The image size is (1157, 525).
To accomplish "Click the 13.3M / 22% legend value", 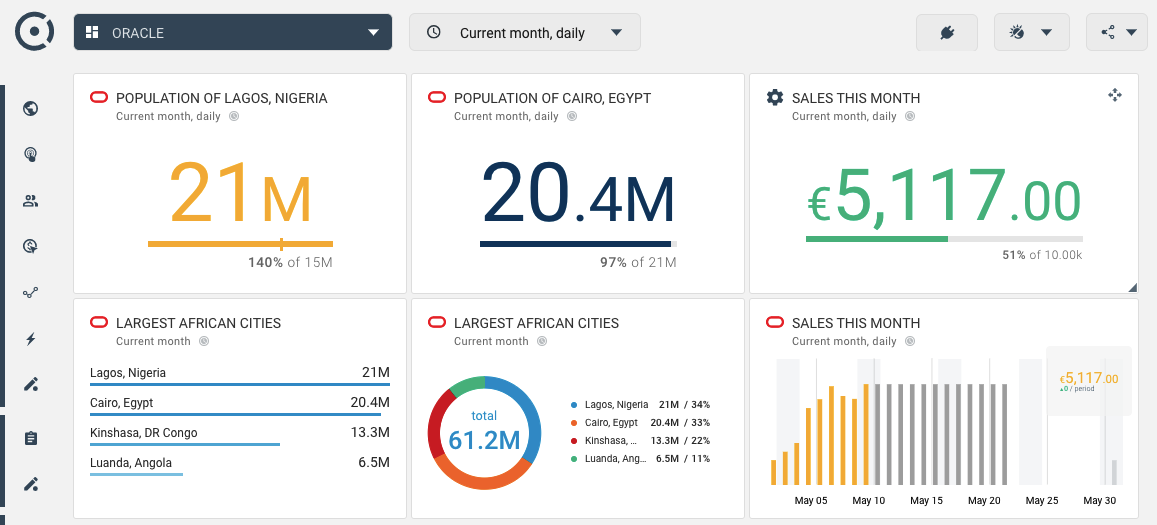I will [x=680, y=441].
